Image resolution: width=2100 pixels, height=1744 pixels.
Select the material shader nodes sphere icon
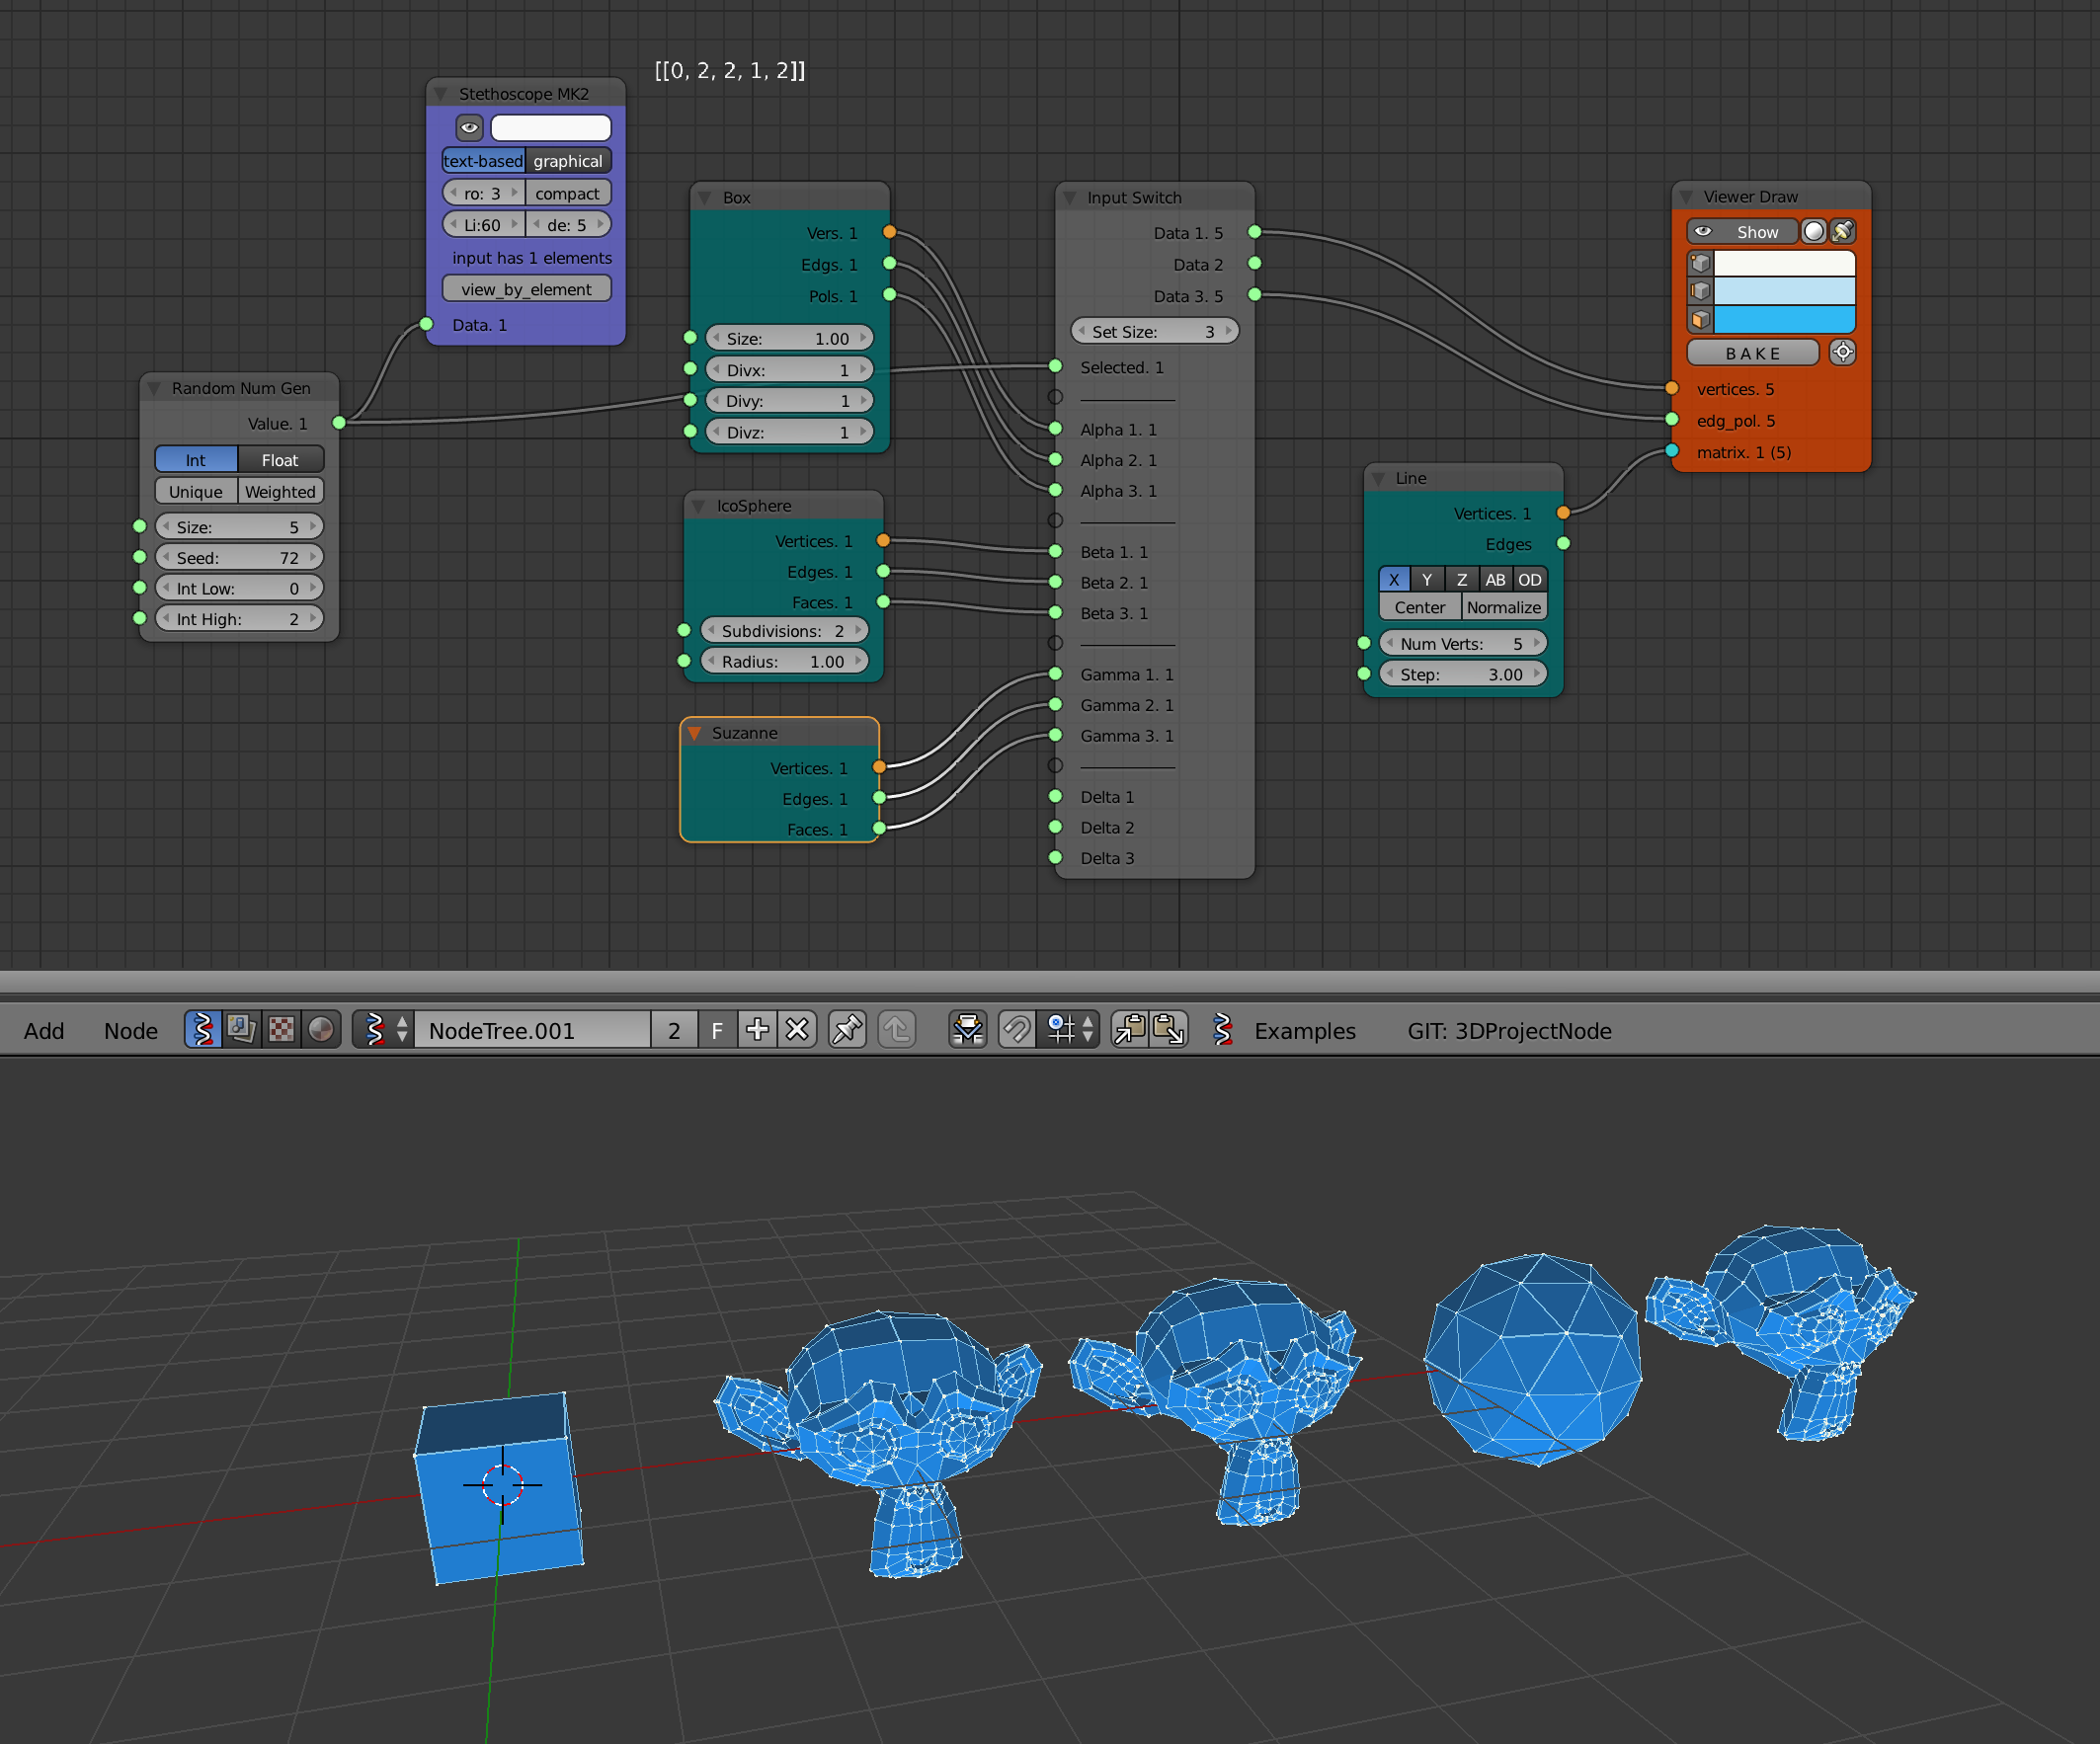321,1030
